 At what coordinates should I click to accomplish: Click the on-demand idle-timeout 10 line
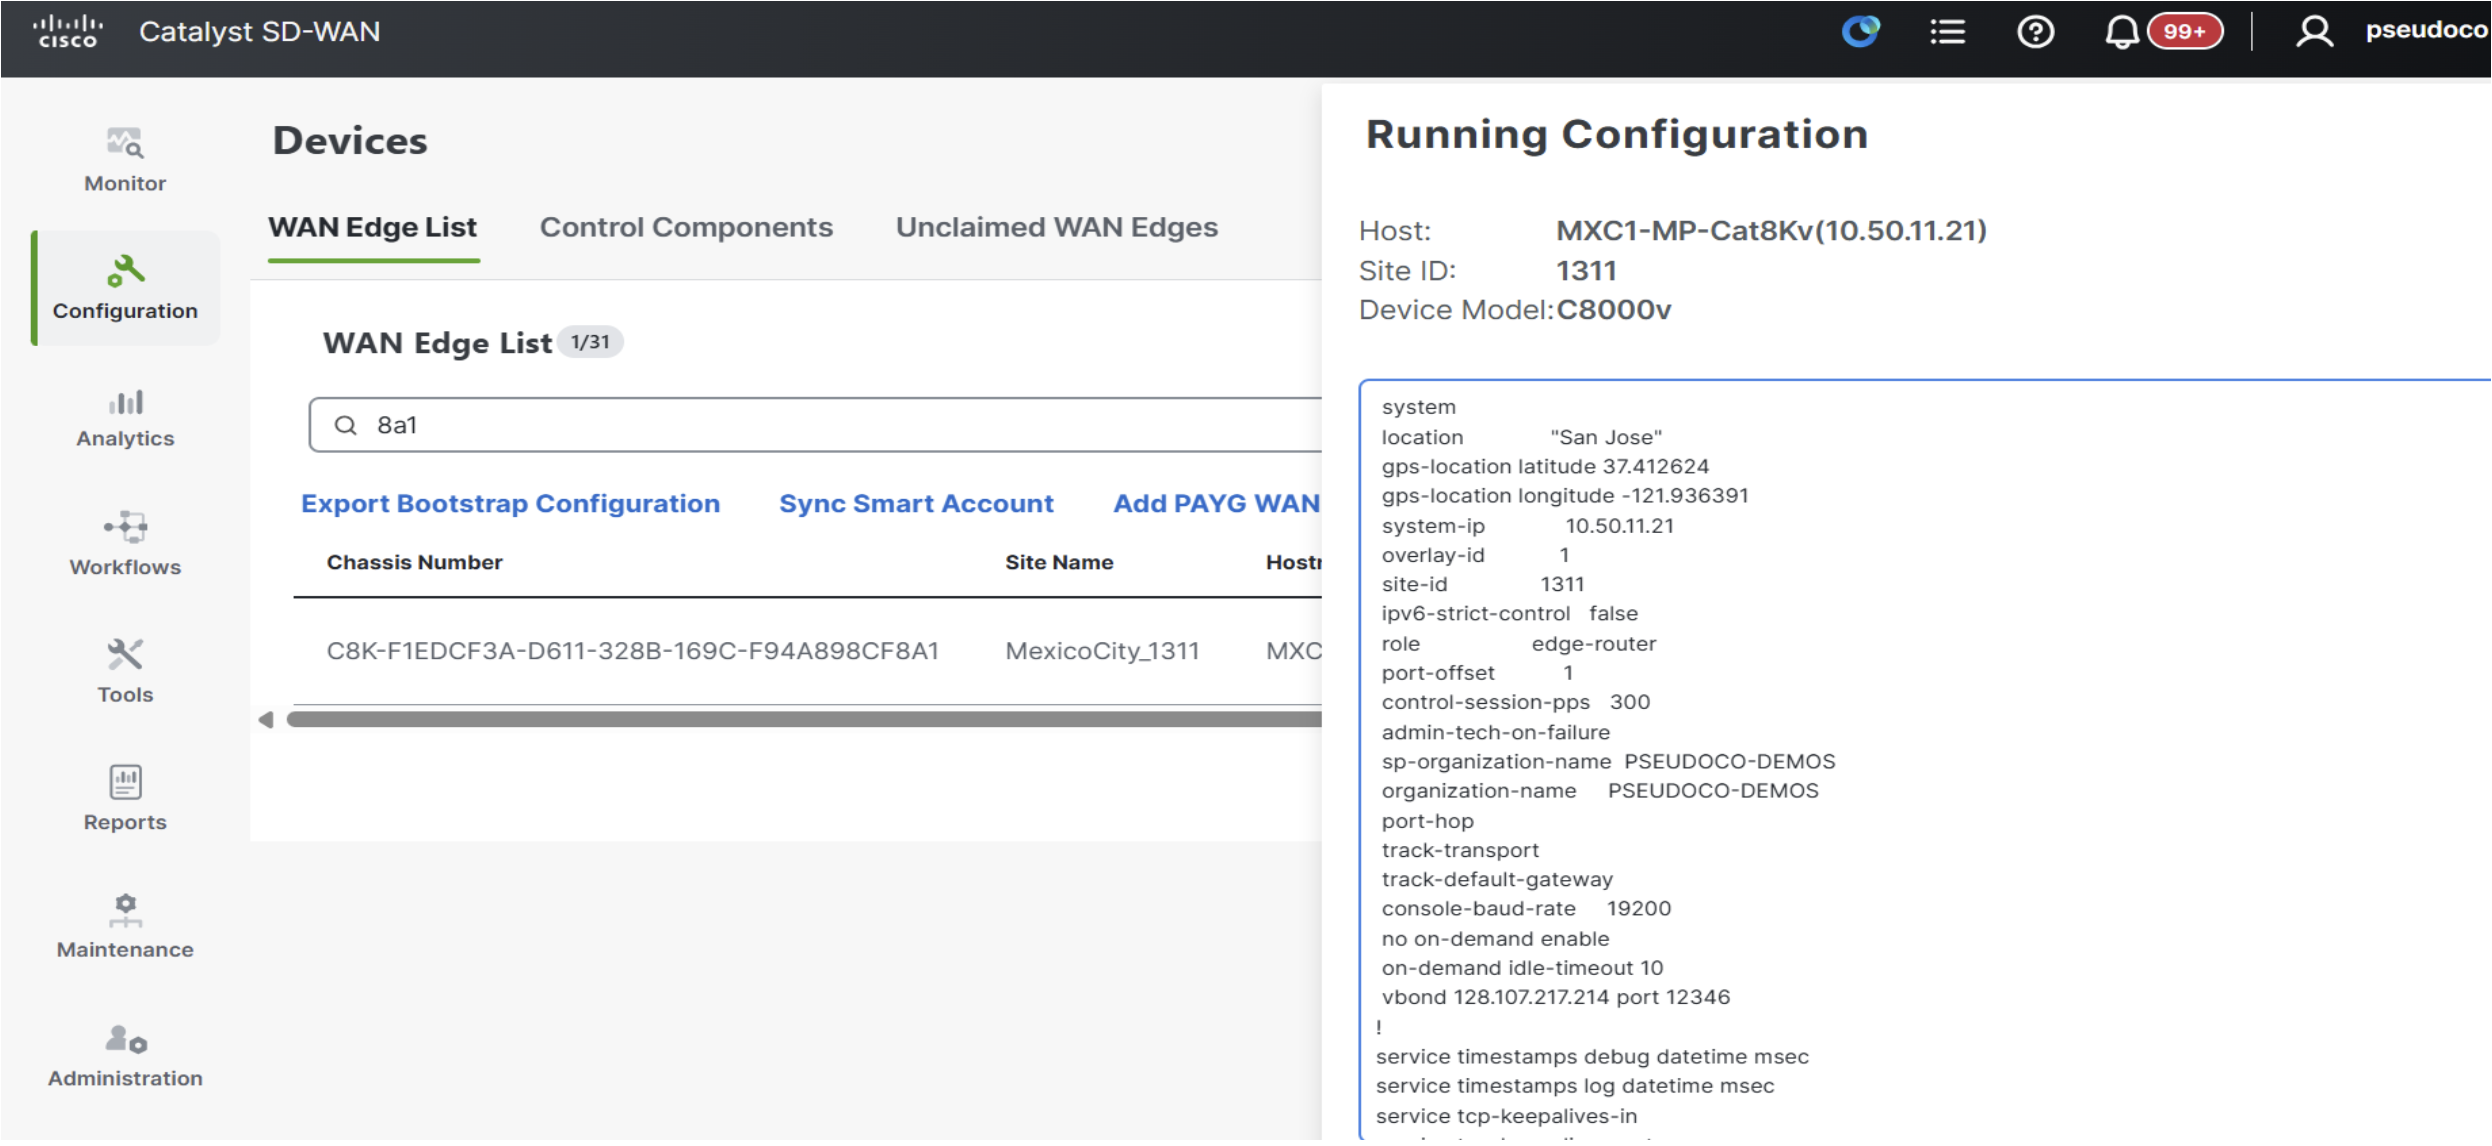1522,967
